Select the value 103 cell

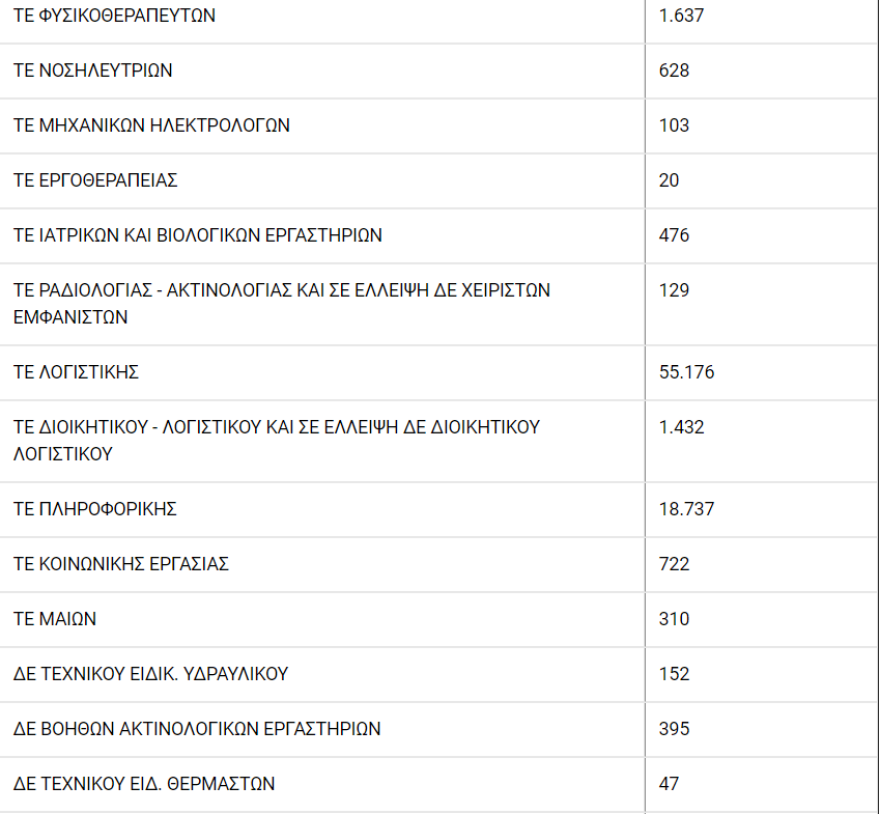(674, 126)
